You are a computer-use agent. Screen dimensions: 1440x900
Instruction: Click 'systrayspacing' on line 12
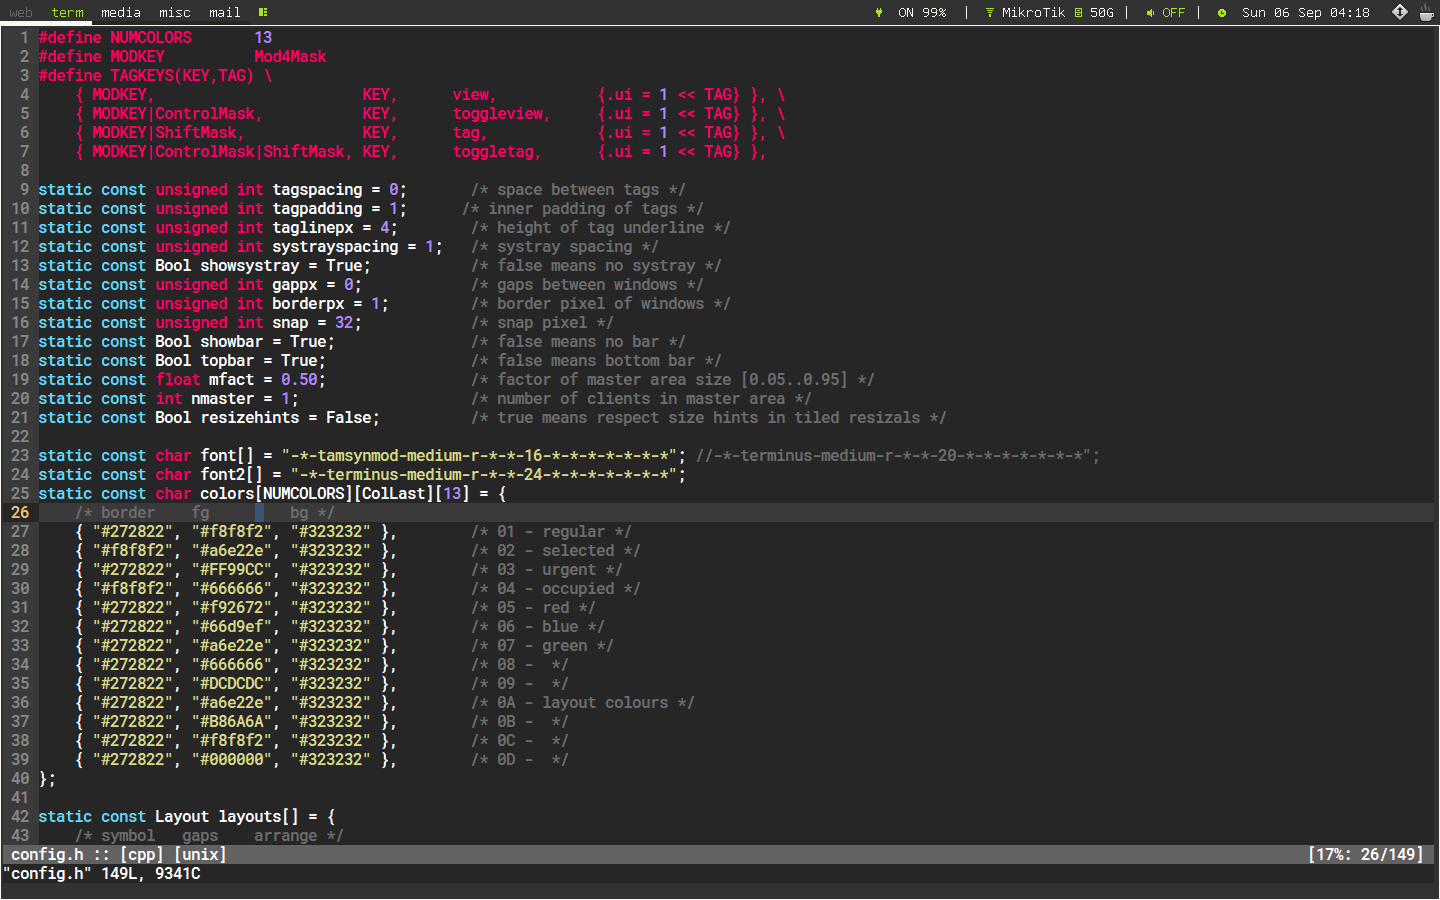pyautogui.click(x=335, y=247)
